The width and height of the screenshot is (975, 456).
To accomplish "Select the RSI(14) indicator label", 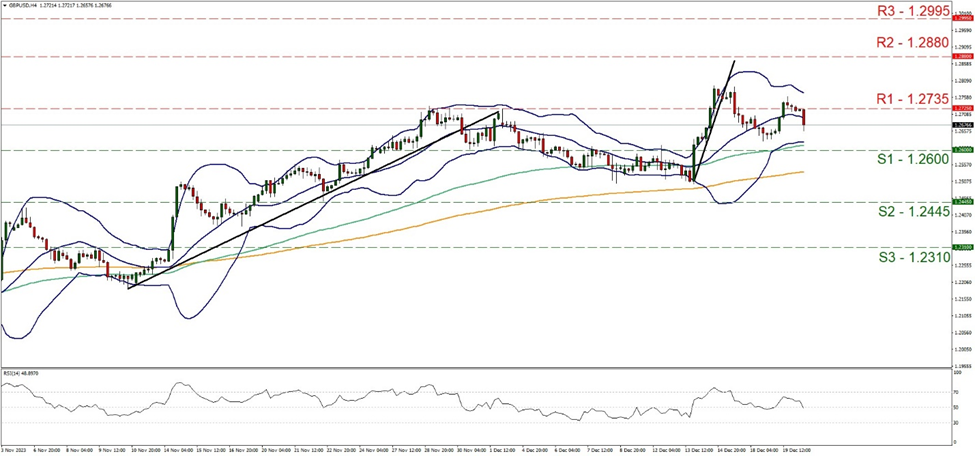I will (x=20, y=373).
